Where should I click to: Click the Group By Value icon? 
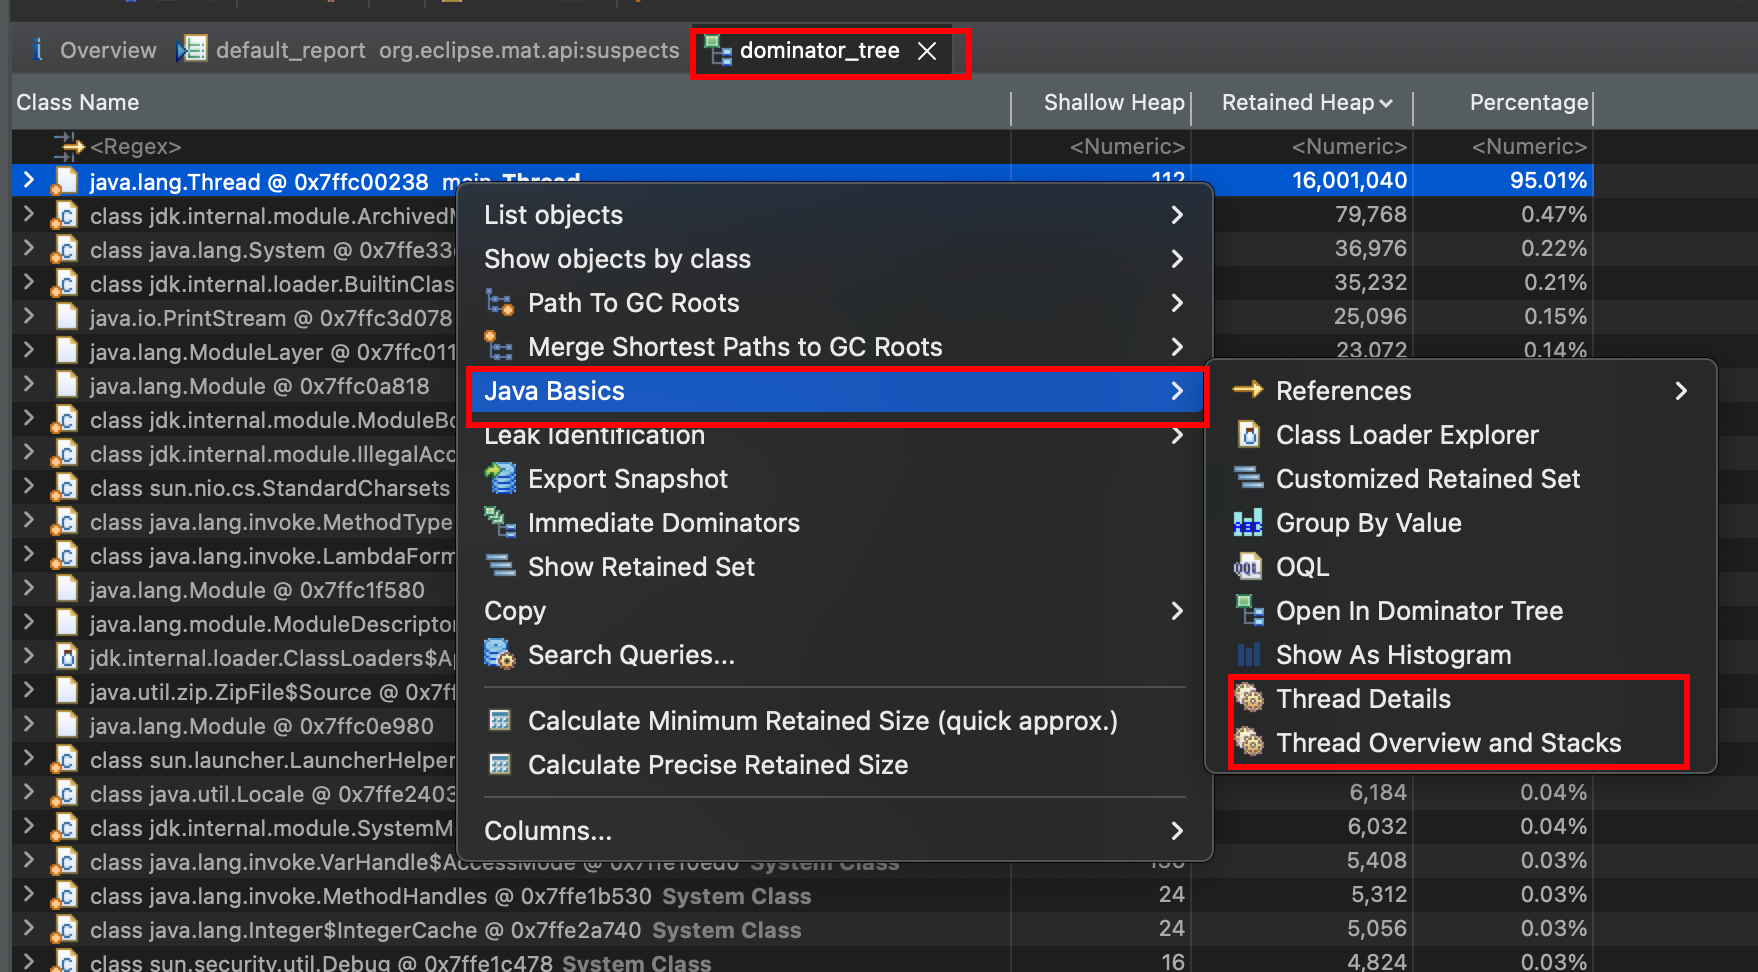click(x=1248, y=522)
